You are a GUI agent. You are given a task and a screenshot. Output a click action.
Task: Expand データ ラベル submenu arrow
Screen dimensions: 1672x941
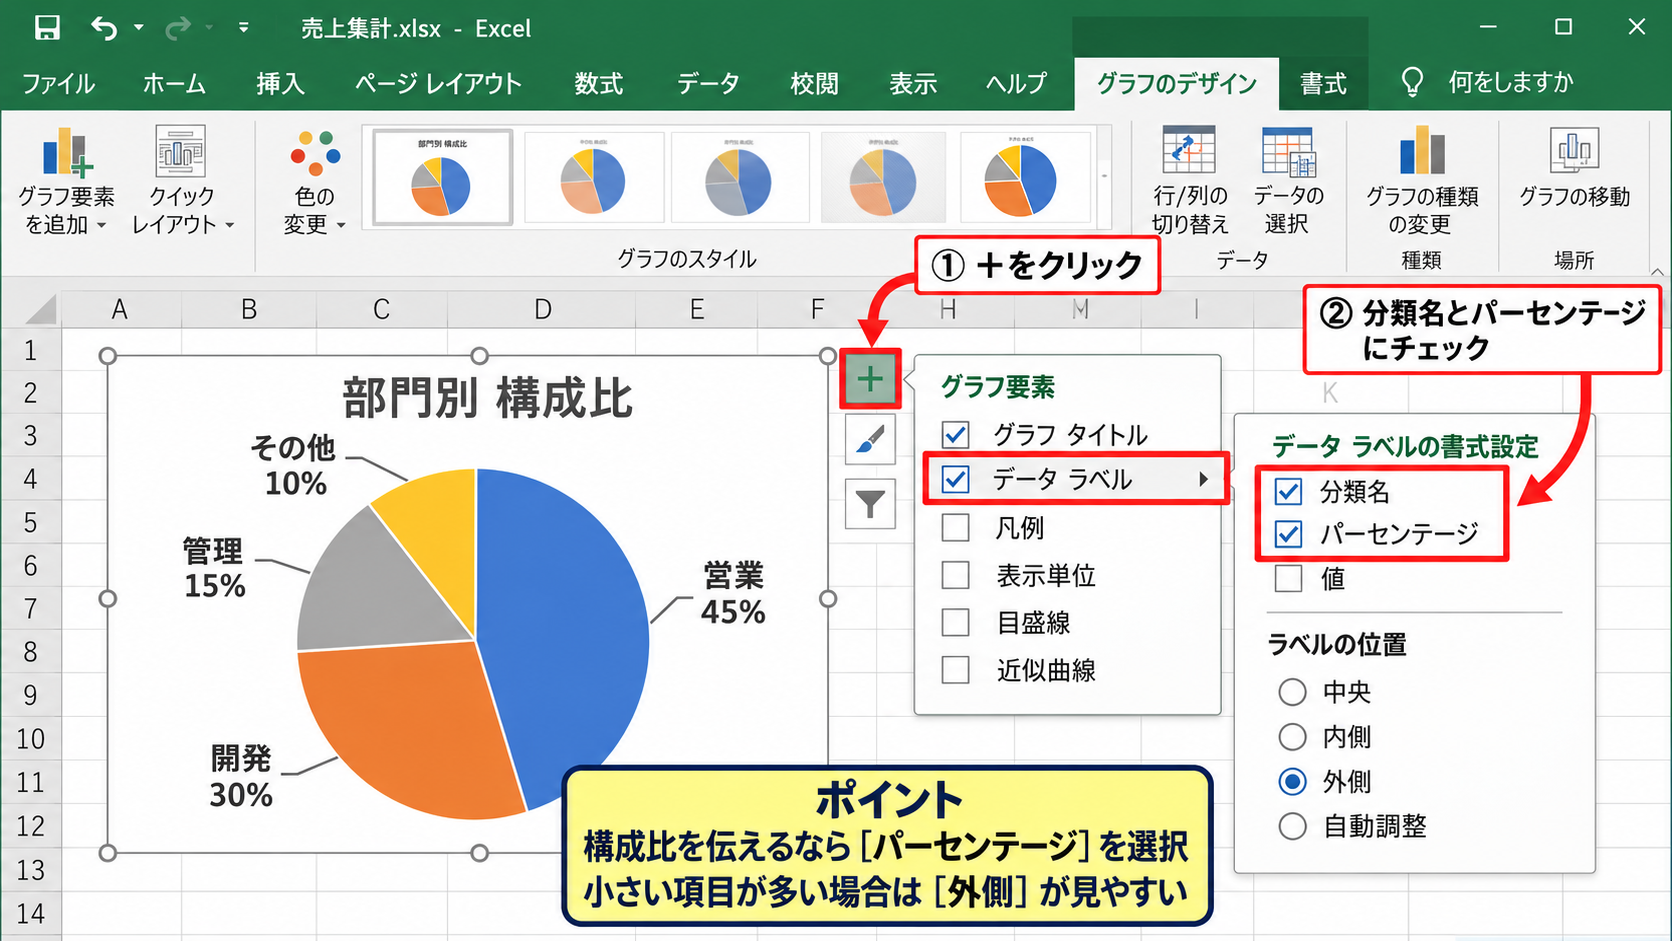pos(1203,480)
